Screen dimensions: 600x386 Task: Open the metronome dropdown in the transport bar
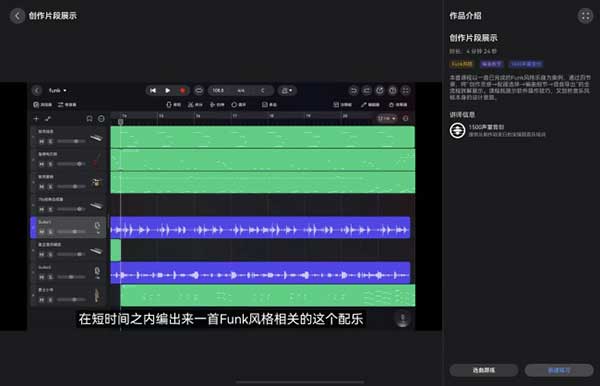pyautogui.click(x=287, y=90)
